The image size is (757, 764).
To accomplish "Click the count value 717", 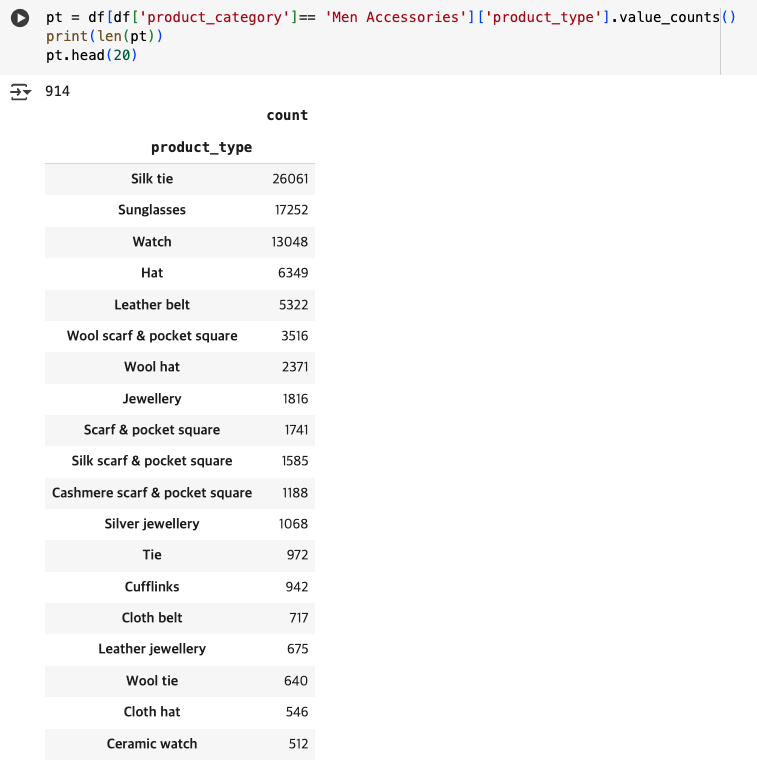I will pyautogui.click(x=299, y=618).
